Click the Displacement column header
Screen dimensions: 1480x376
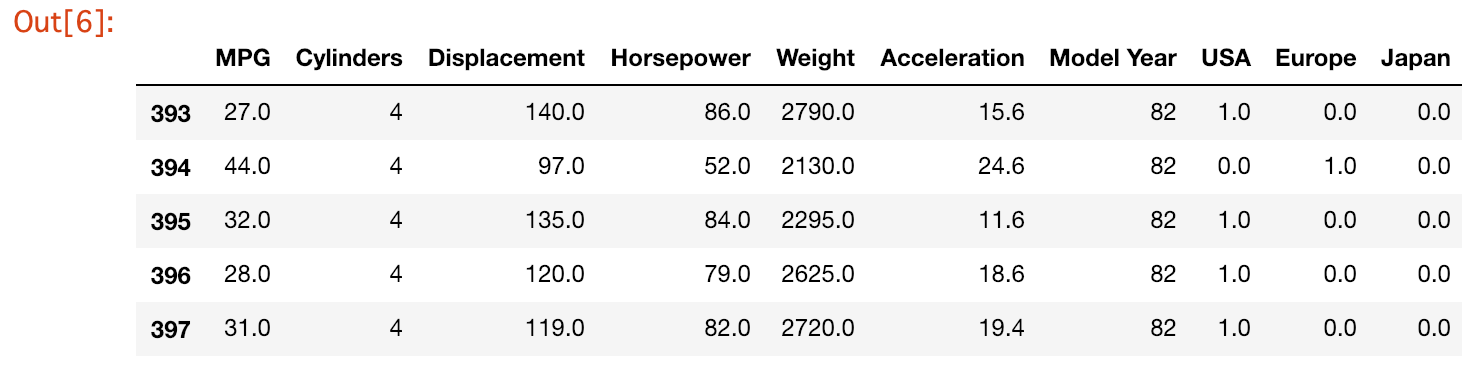click(x=506, y=58)
